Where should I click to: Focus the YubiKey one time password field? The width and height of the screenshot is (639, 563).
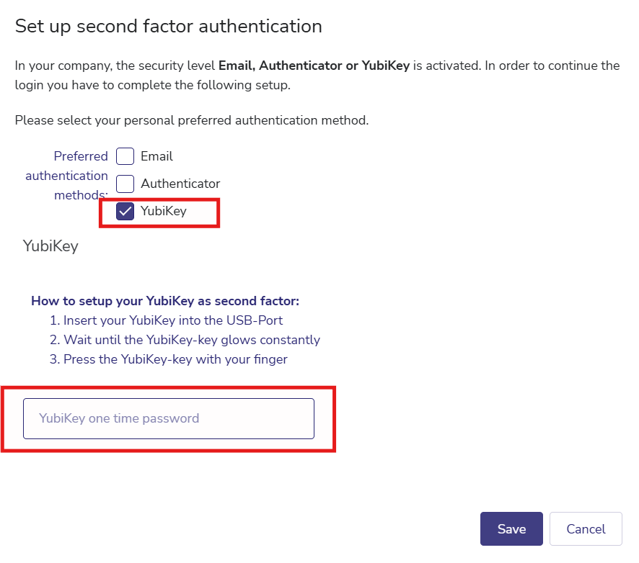point(168,418)
